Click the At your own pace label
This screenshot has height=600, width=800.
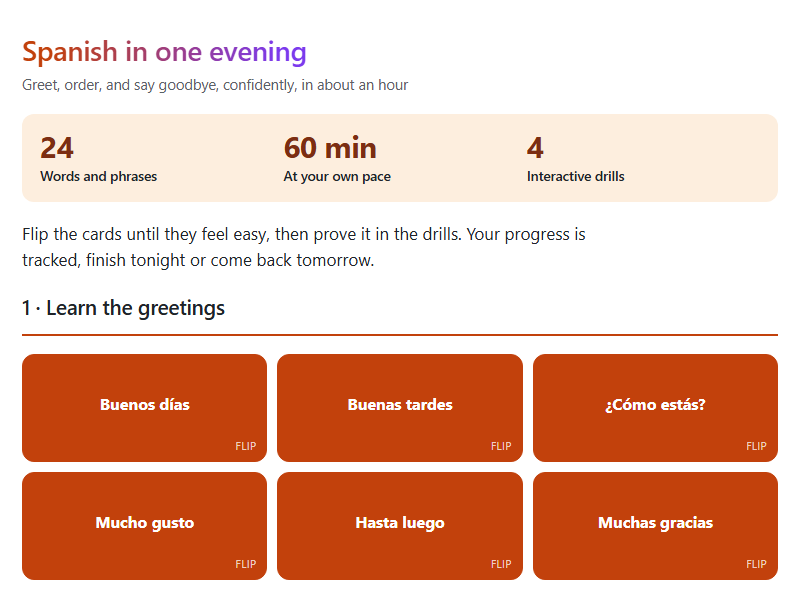(337, 177)
